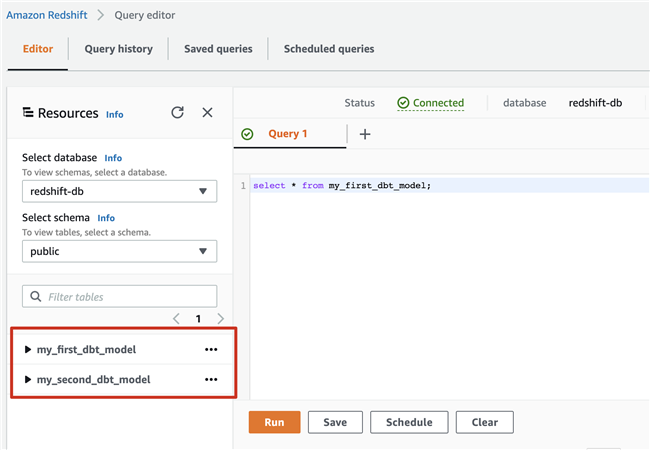Image resolution: width=650 pixels, height=450 pixels.
Task: Click the Schedule button
Action: coord(409,423)
